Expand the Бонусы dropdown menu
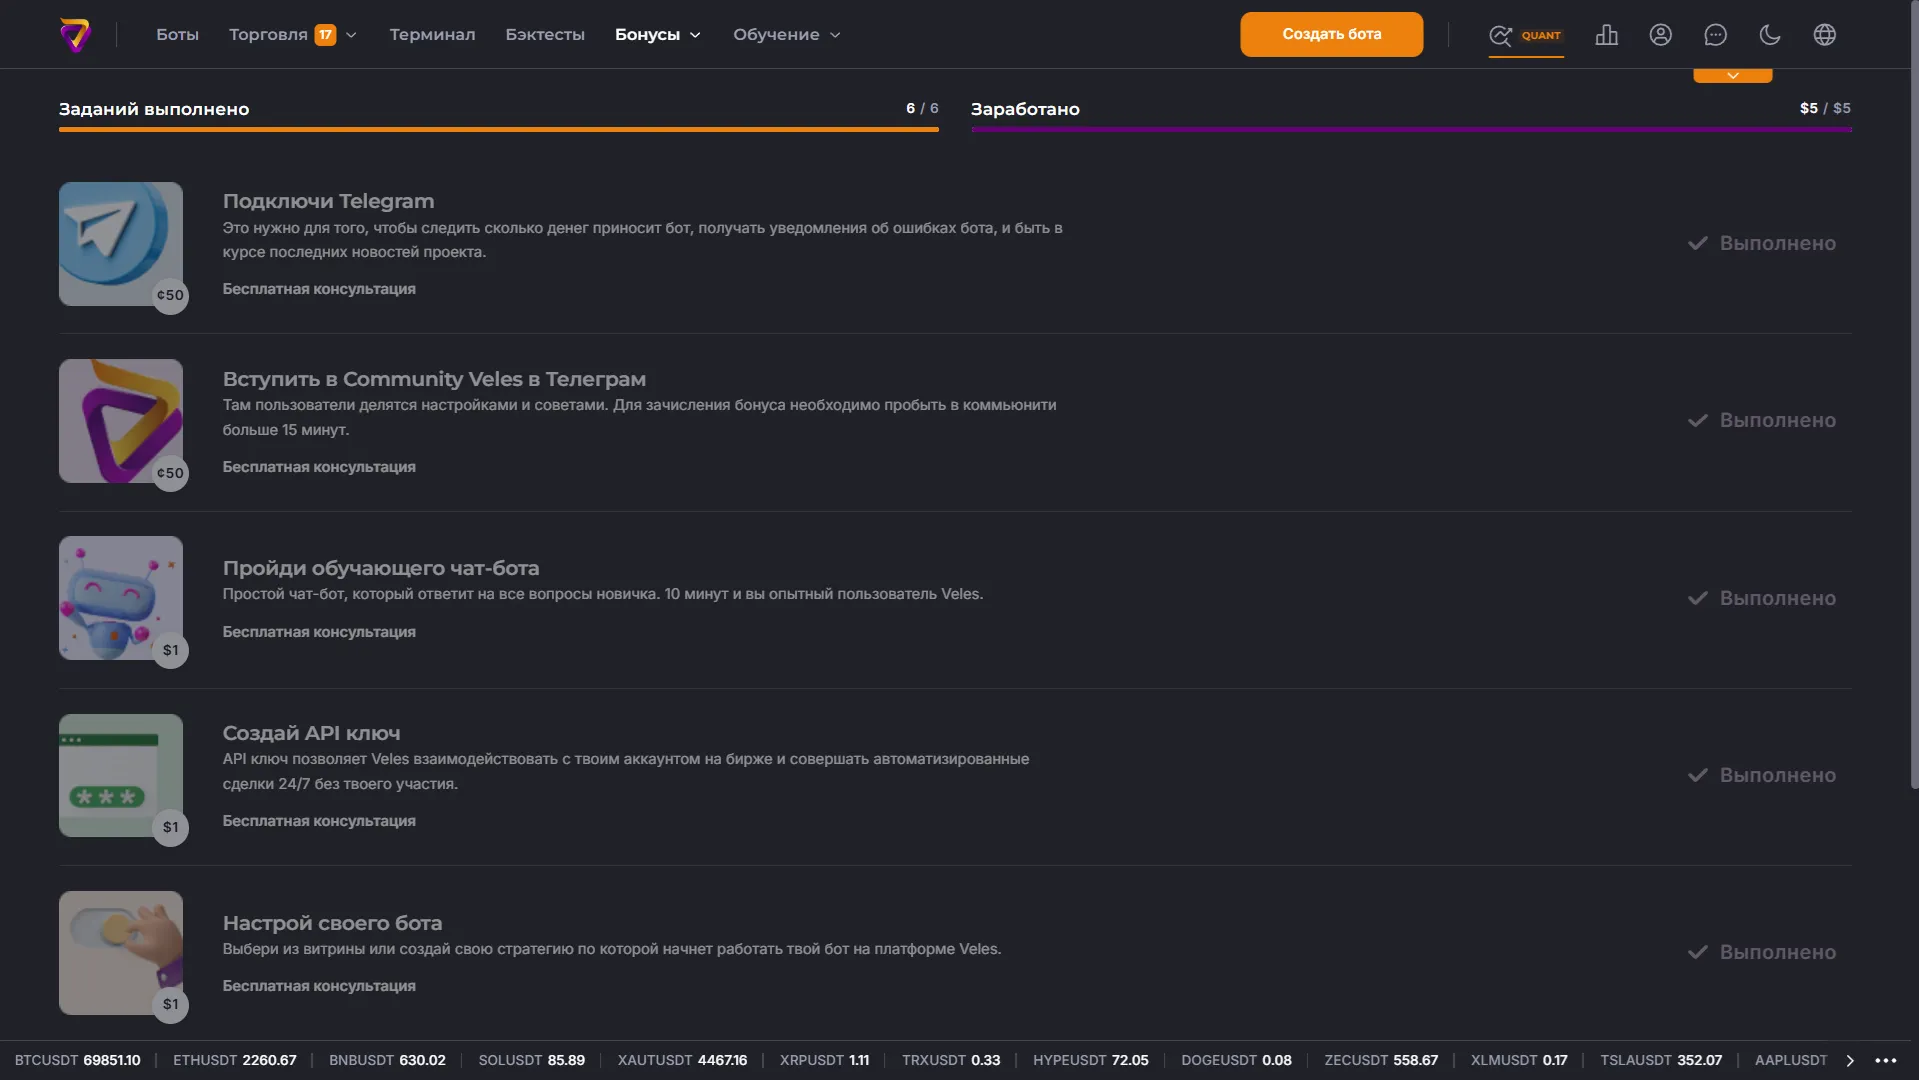 (x=658, y=35)
